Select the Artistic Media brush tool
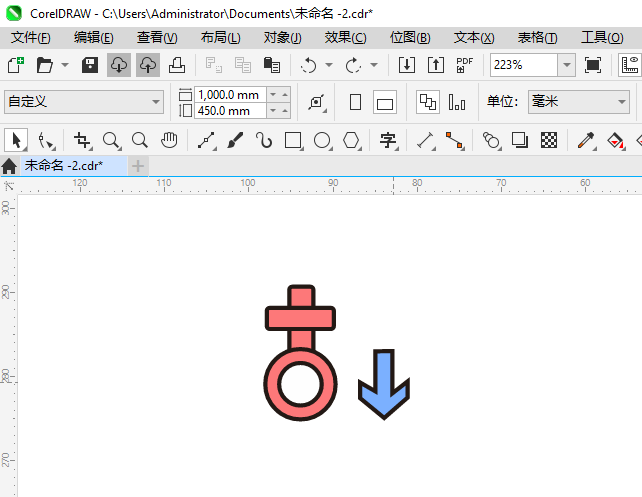642x497 pixels. 235,140
